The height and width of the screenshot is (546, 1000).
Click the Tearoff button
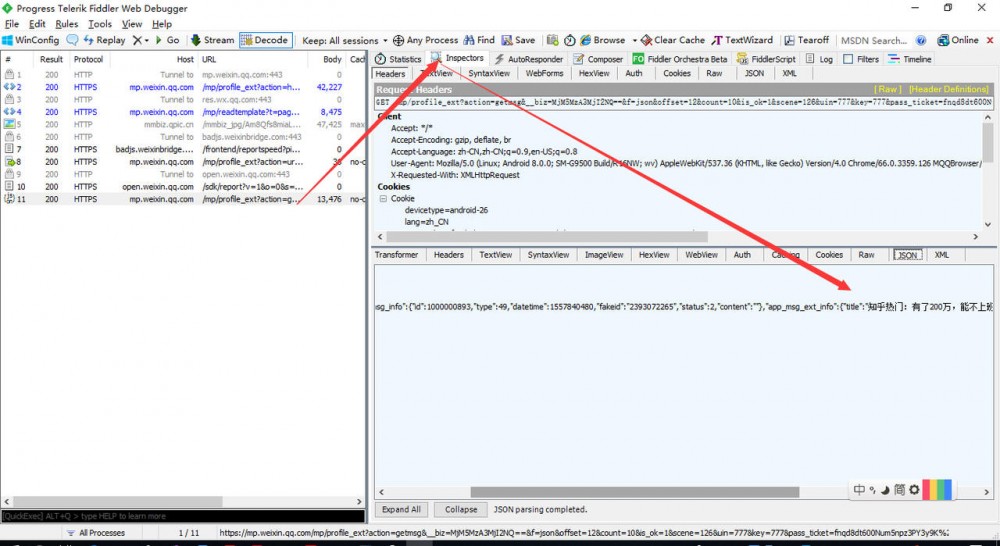(x=807, y=40)
